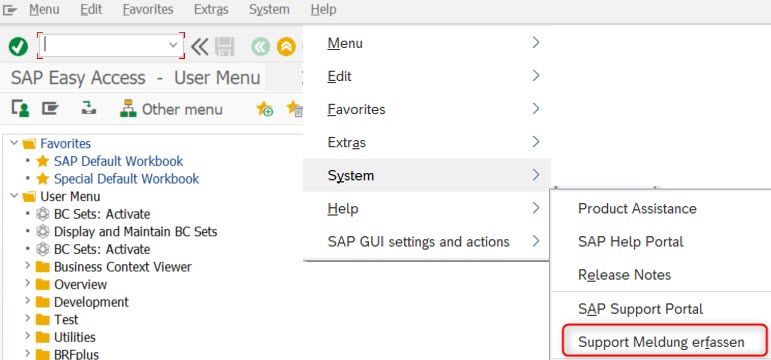Select Display and Maintain BC Sets entry
The image size is (771, 360).
tap(136, 232)
